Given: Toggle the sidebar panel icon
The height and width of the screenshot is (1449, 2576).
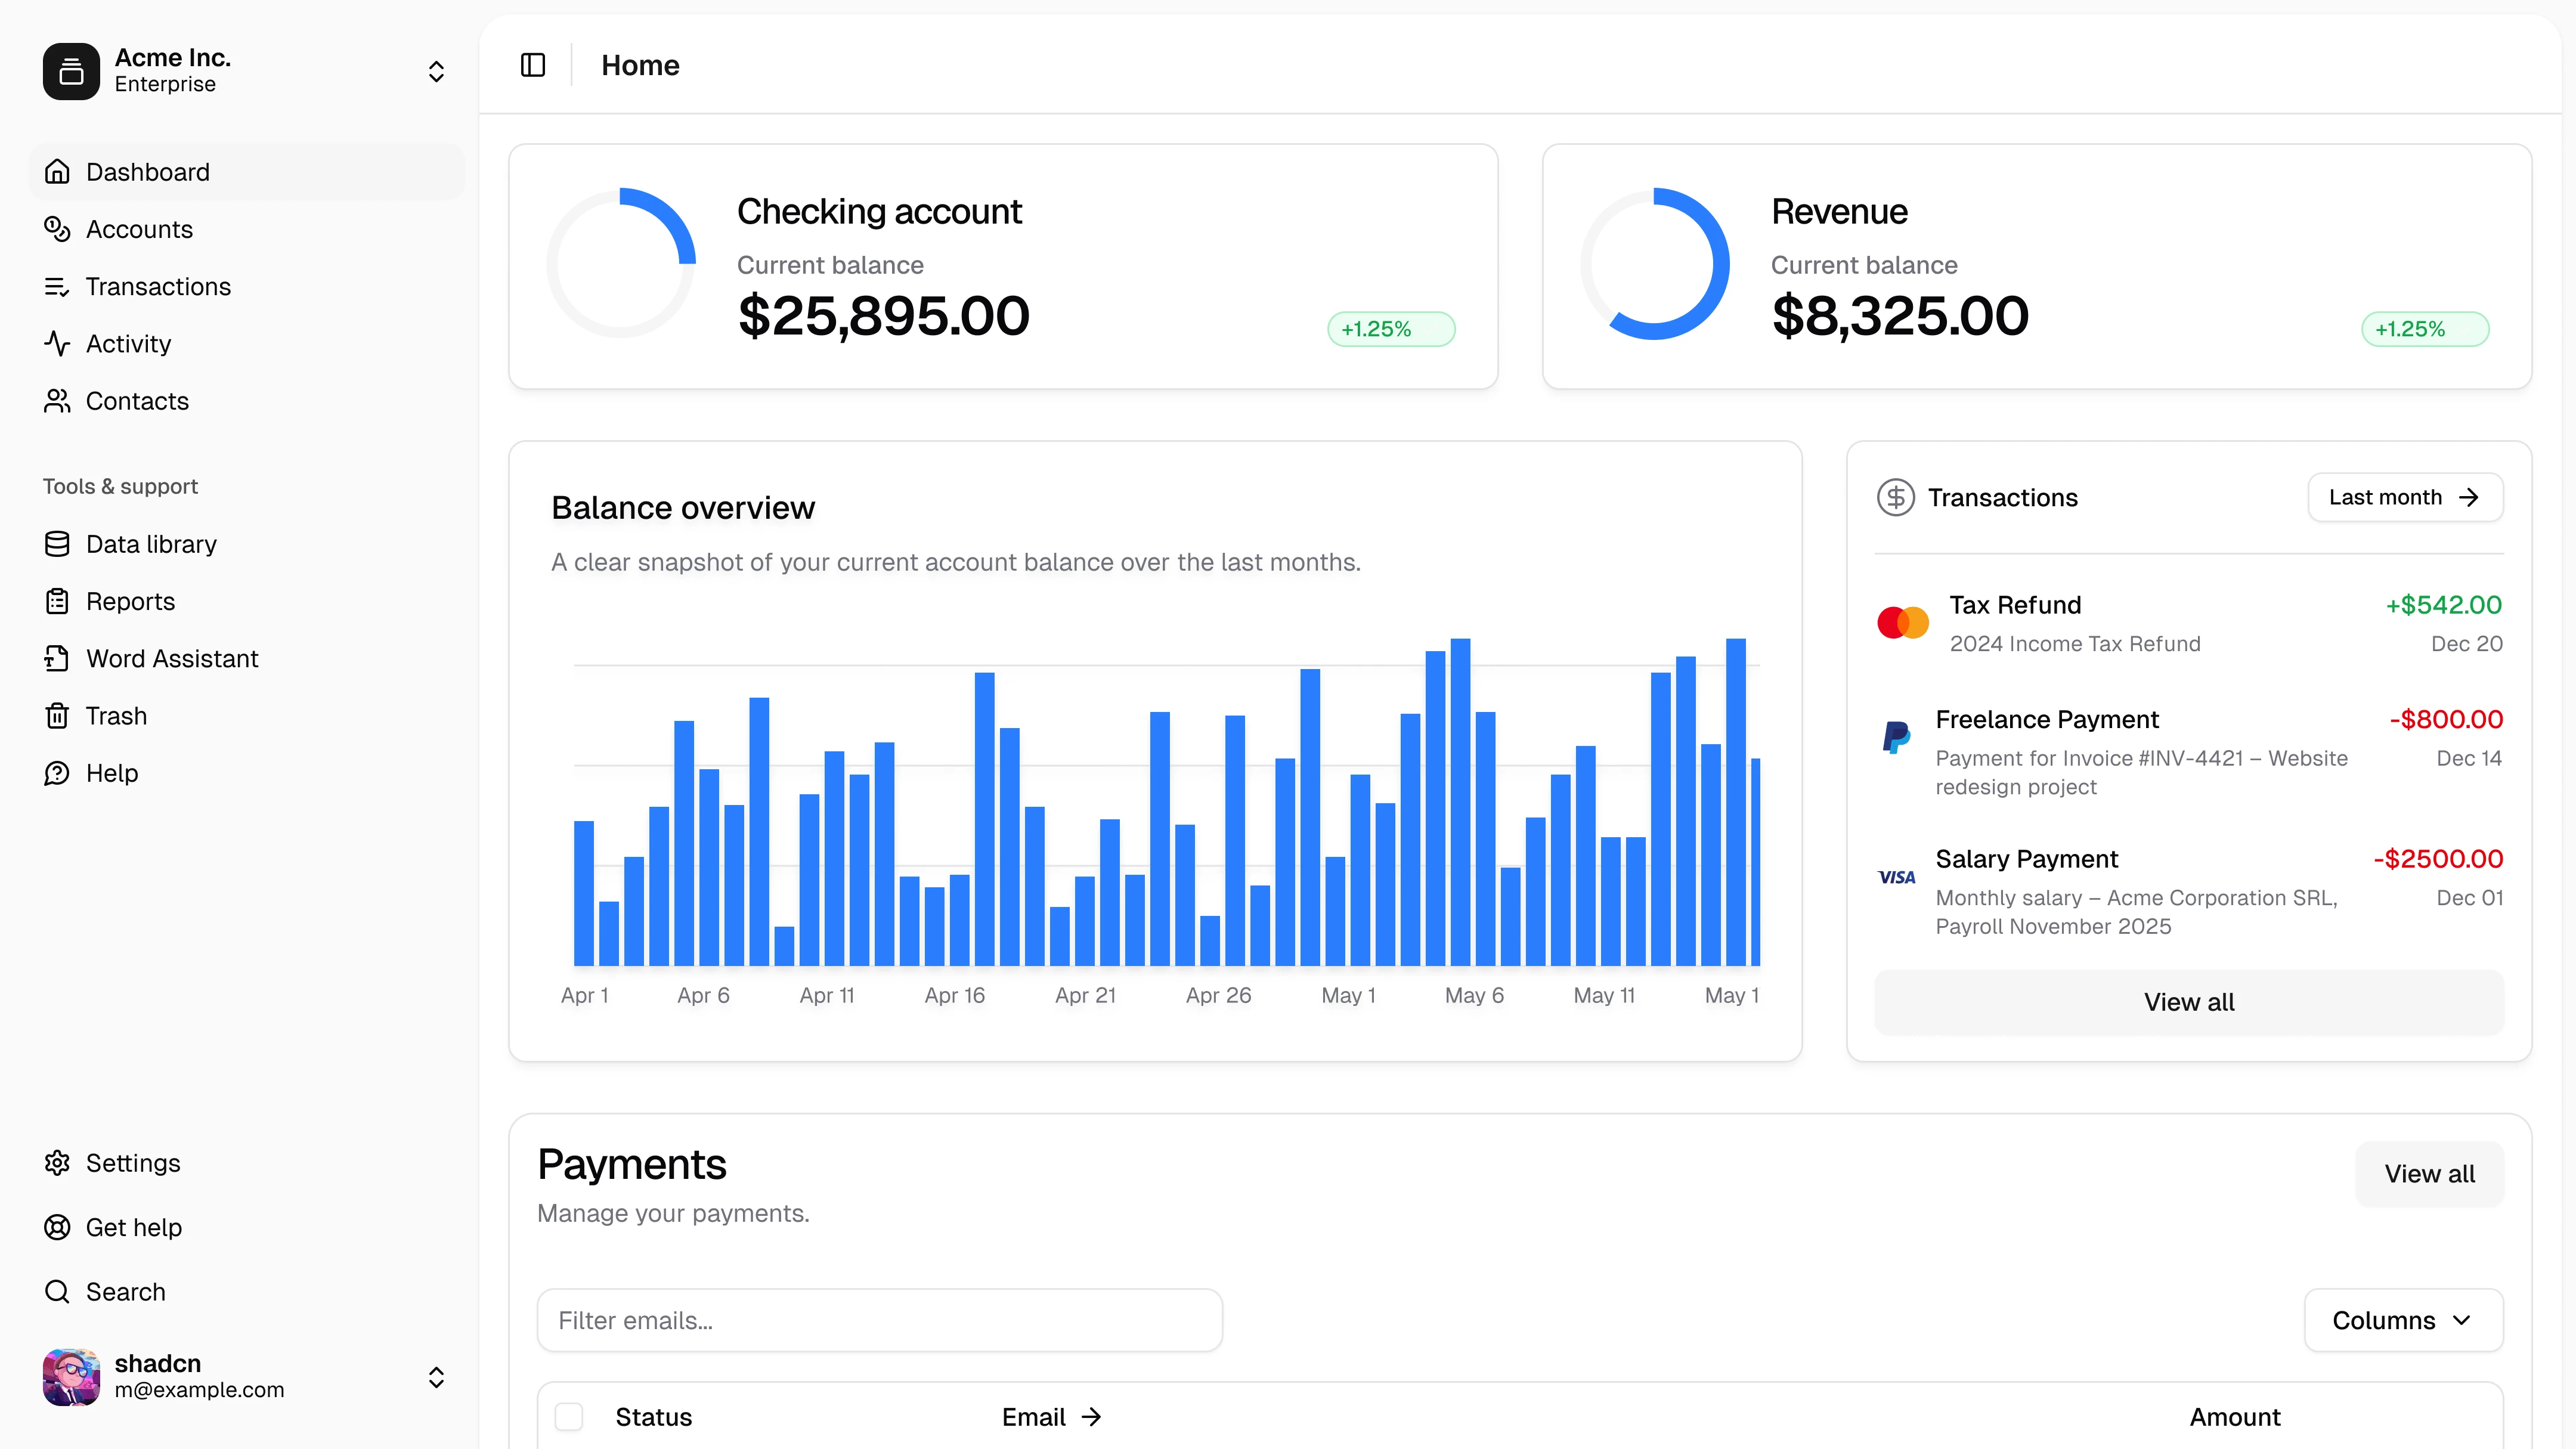Looking at the screenshot, I should (x=533, y=65).
